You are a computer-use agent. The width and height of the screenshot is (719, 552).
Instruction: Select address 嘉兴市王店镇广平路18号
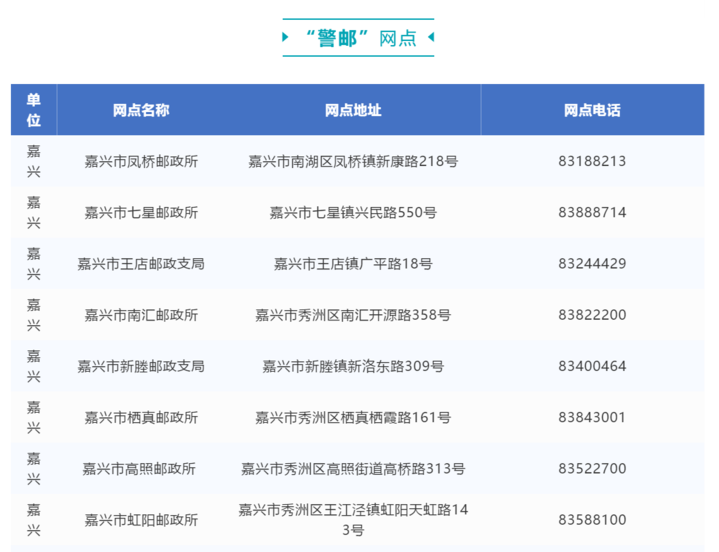tap(353, 264)
